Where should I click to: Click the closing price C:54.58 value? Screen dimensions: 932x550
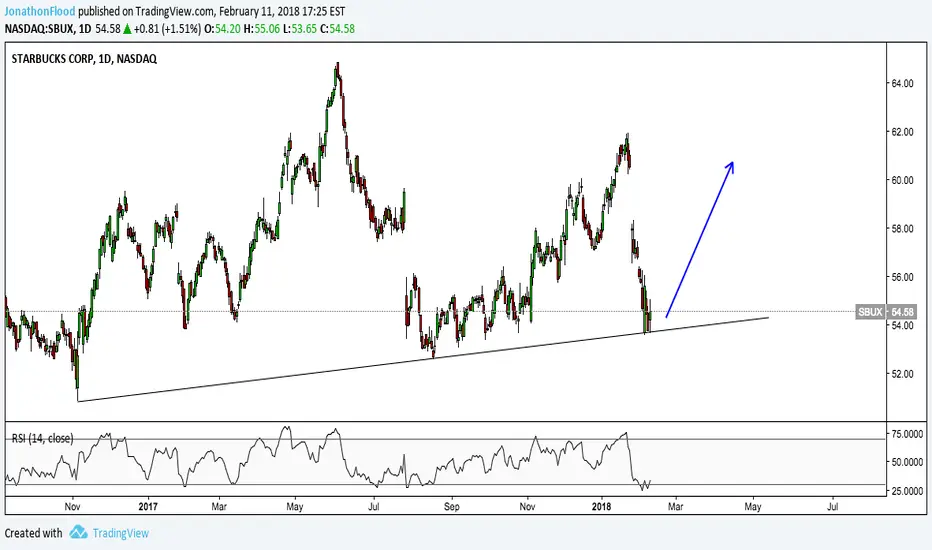point(337,29)
